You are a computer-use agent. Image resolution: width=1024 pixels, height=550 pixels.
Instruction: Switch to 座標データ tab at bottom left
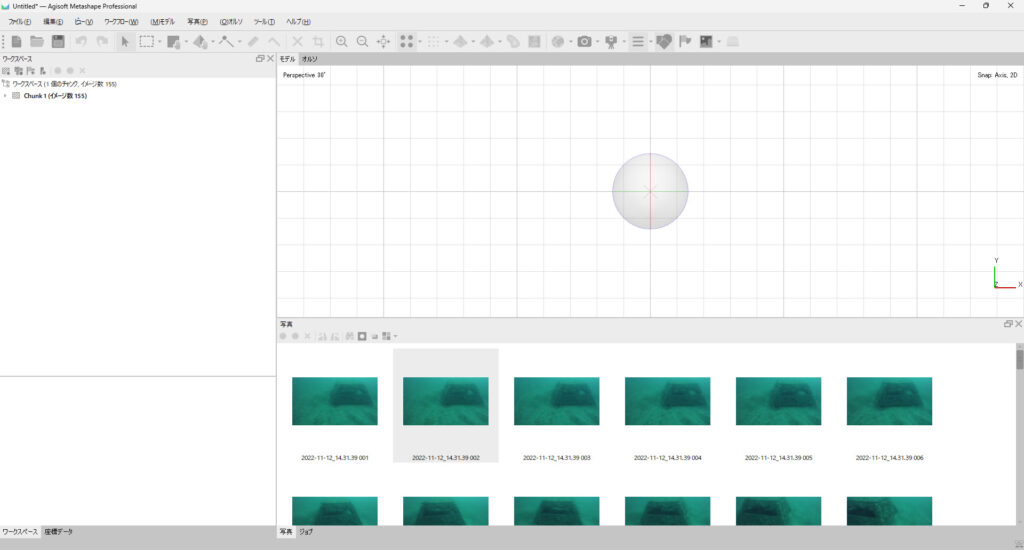[x=59, y=532]
